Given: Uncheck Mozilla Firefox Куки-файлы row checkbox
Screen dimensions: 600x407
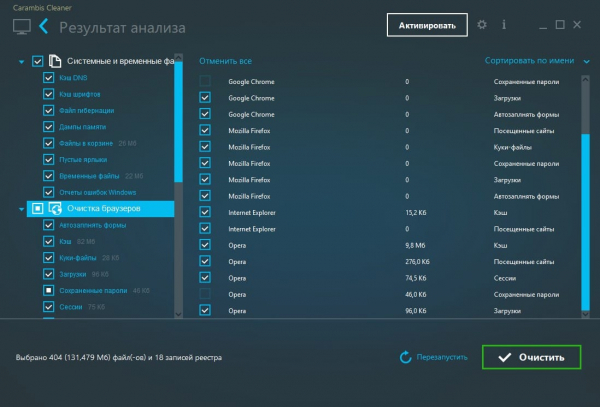Looking at the screenshot, I should 205,147.
